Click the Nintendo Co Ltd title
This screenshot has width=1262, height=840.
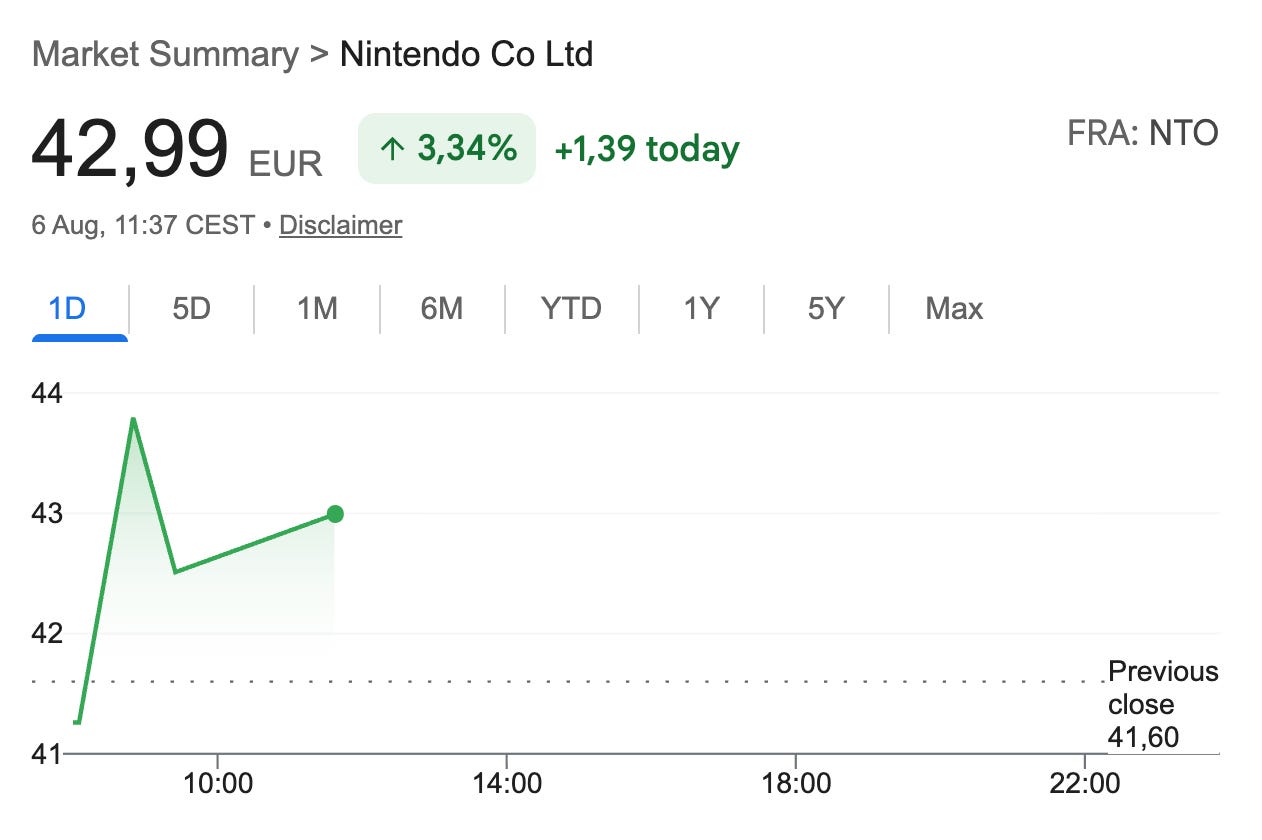point(467,53)
